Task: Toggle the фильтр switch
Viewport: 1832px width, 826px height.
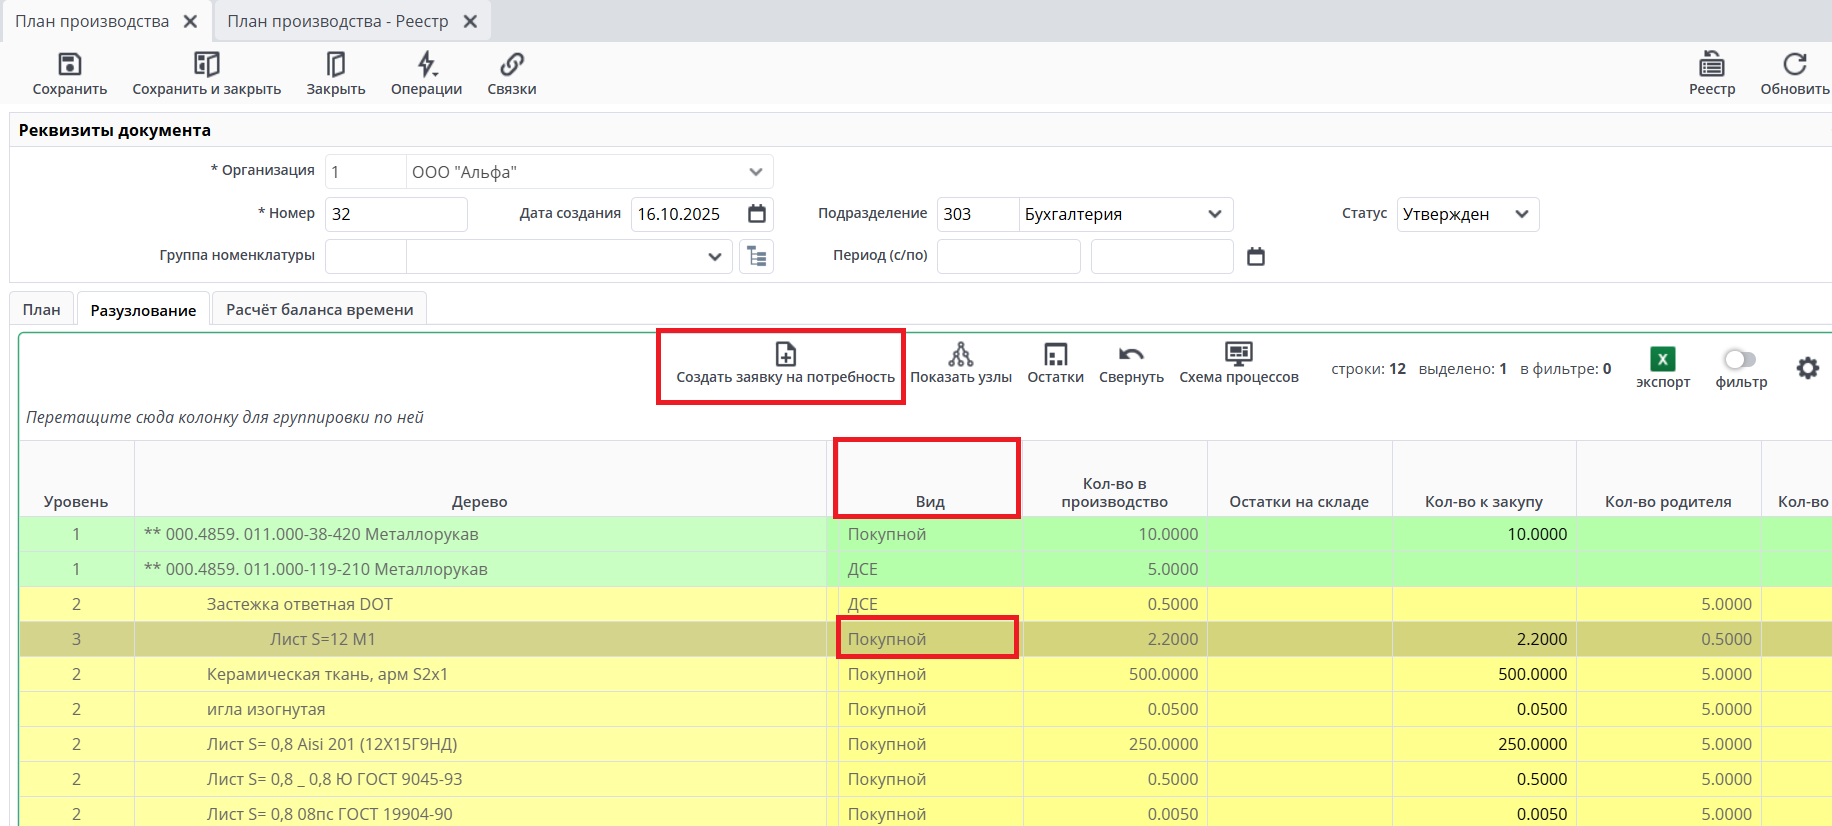Action: (1740, 359)
